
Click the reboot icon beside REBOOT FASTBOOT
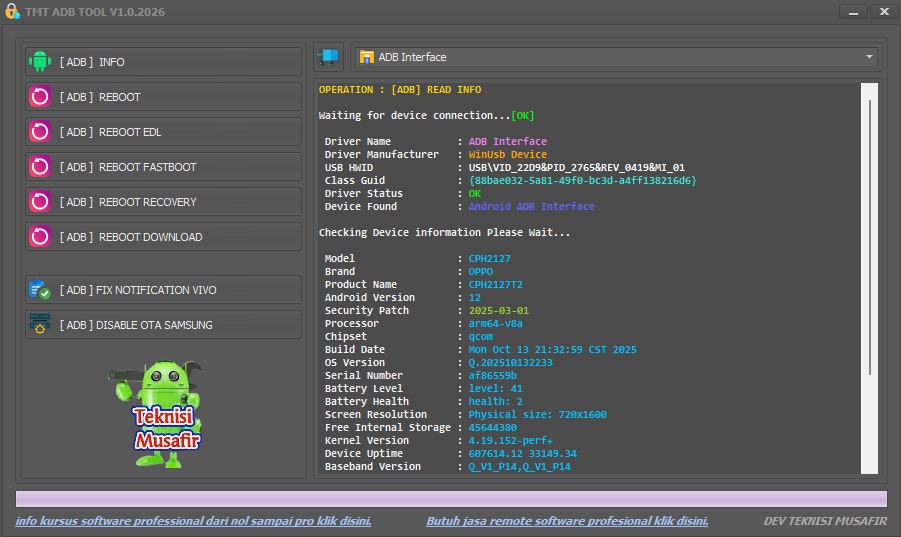point(40,167)
